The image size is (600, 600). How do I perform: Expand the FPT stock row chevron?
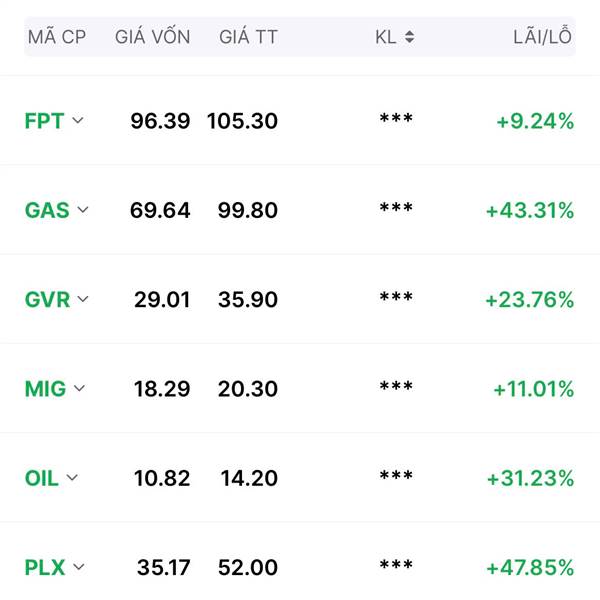tap(79, 121)
